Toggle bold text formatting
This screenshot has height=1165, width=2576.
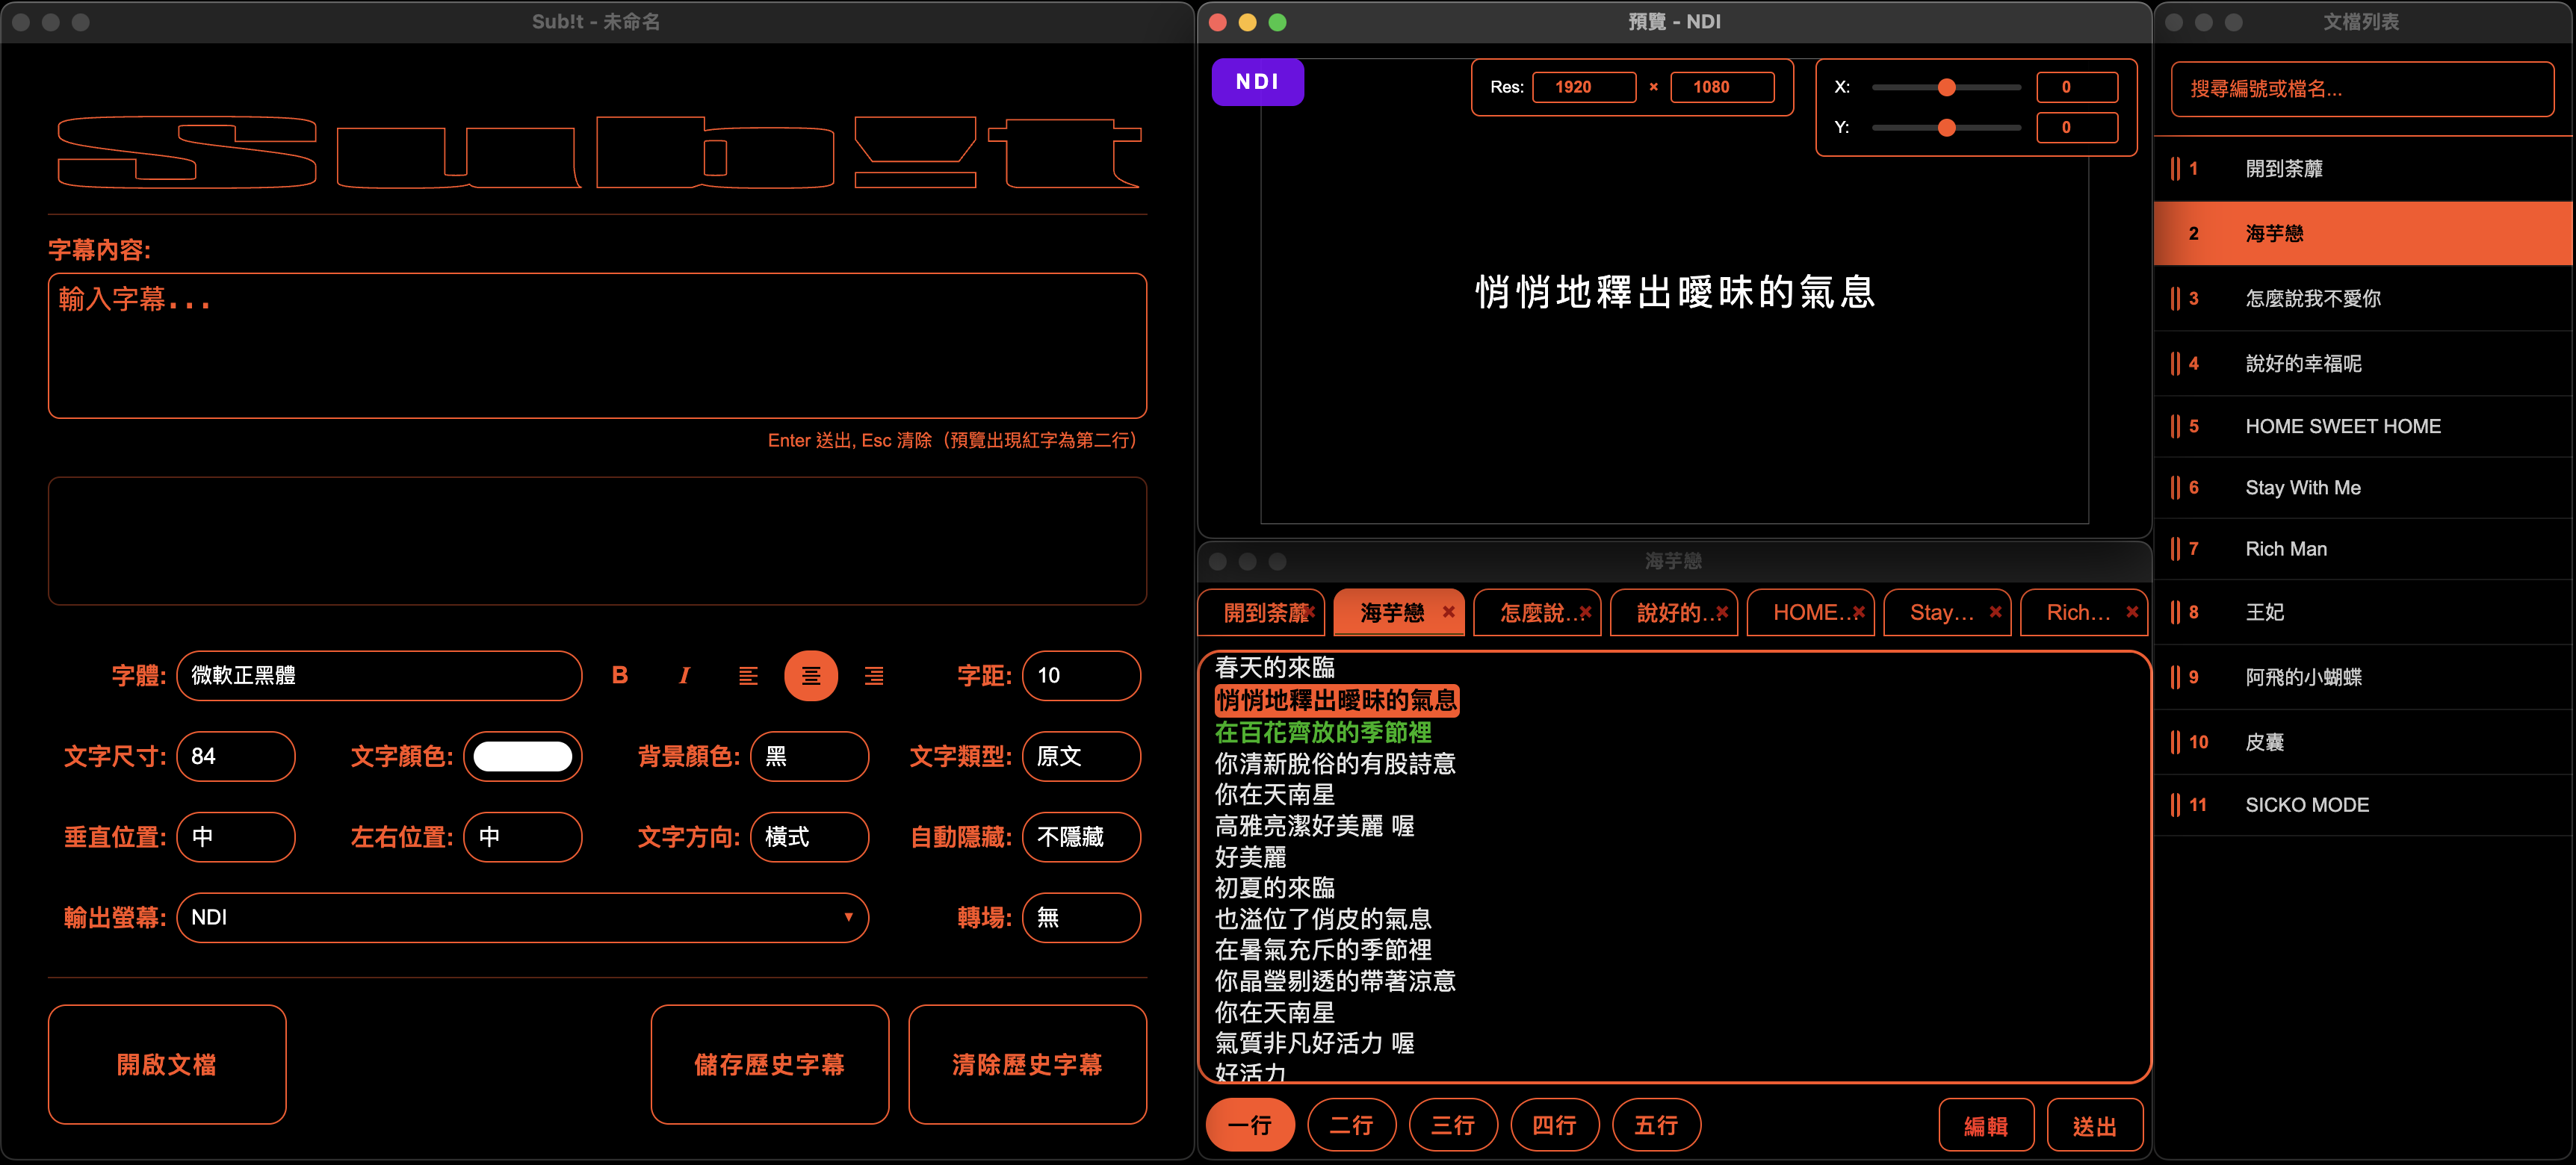tap(620, 675)
